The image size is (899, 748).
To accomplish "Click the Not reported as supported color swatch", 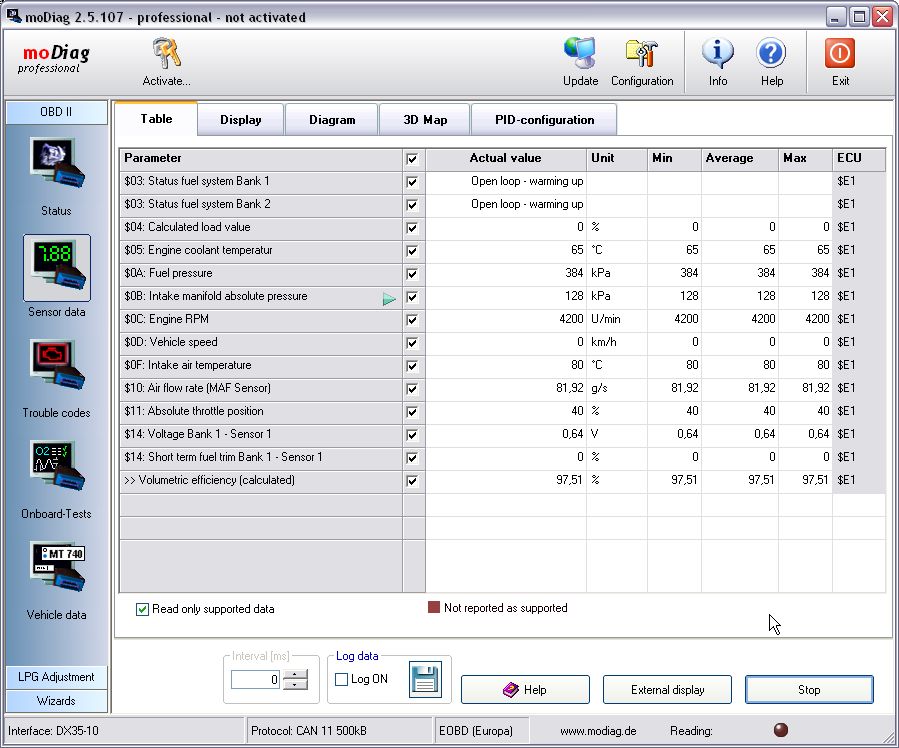I will pyautogui.click(x=434, y=608).
